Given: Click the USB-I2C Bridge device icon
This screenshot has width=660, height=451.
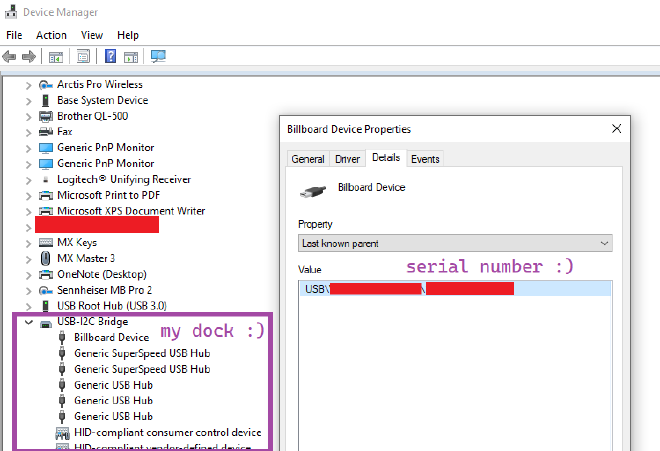Looking at the screenshot, I should point(46,323).
